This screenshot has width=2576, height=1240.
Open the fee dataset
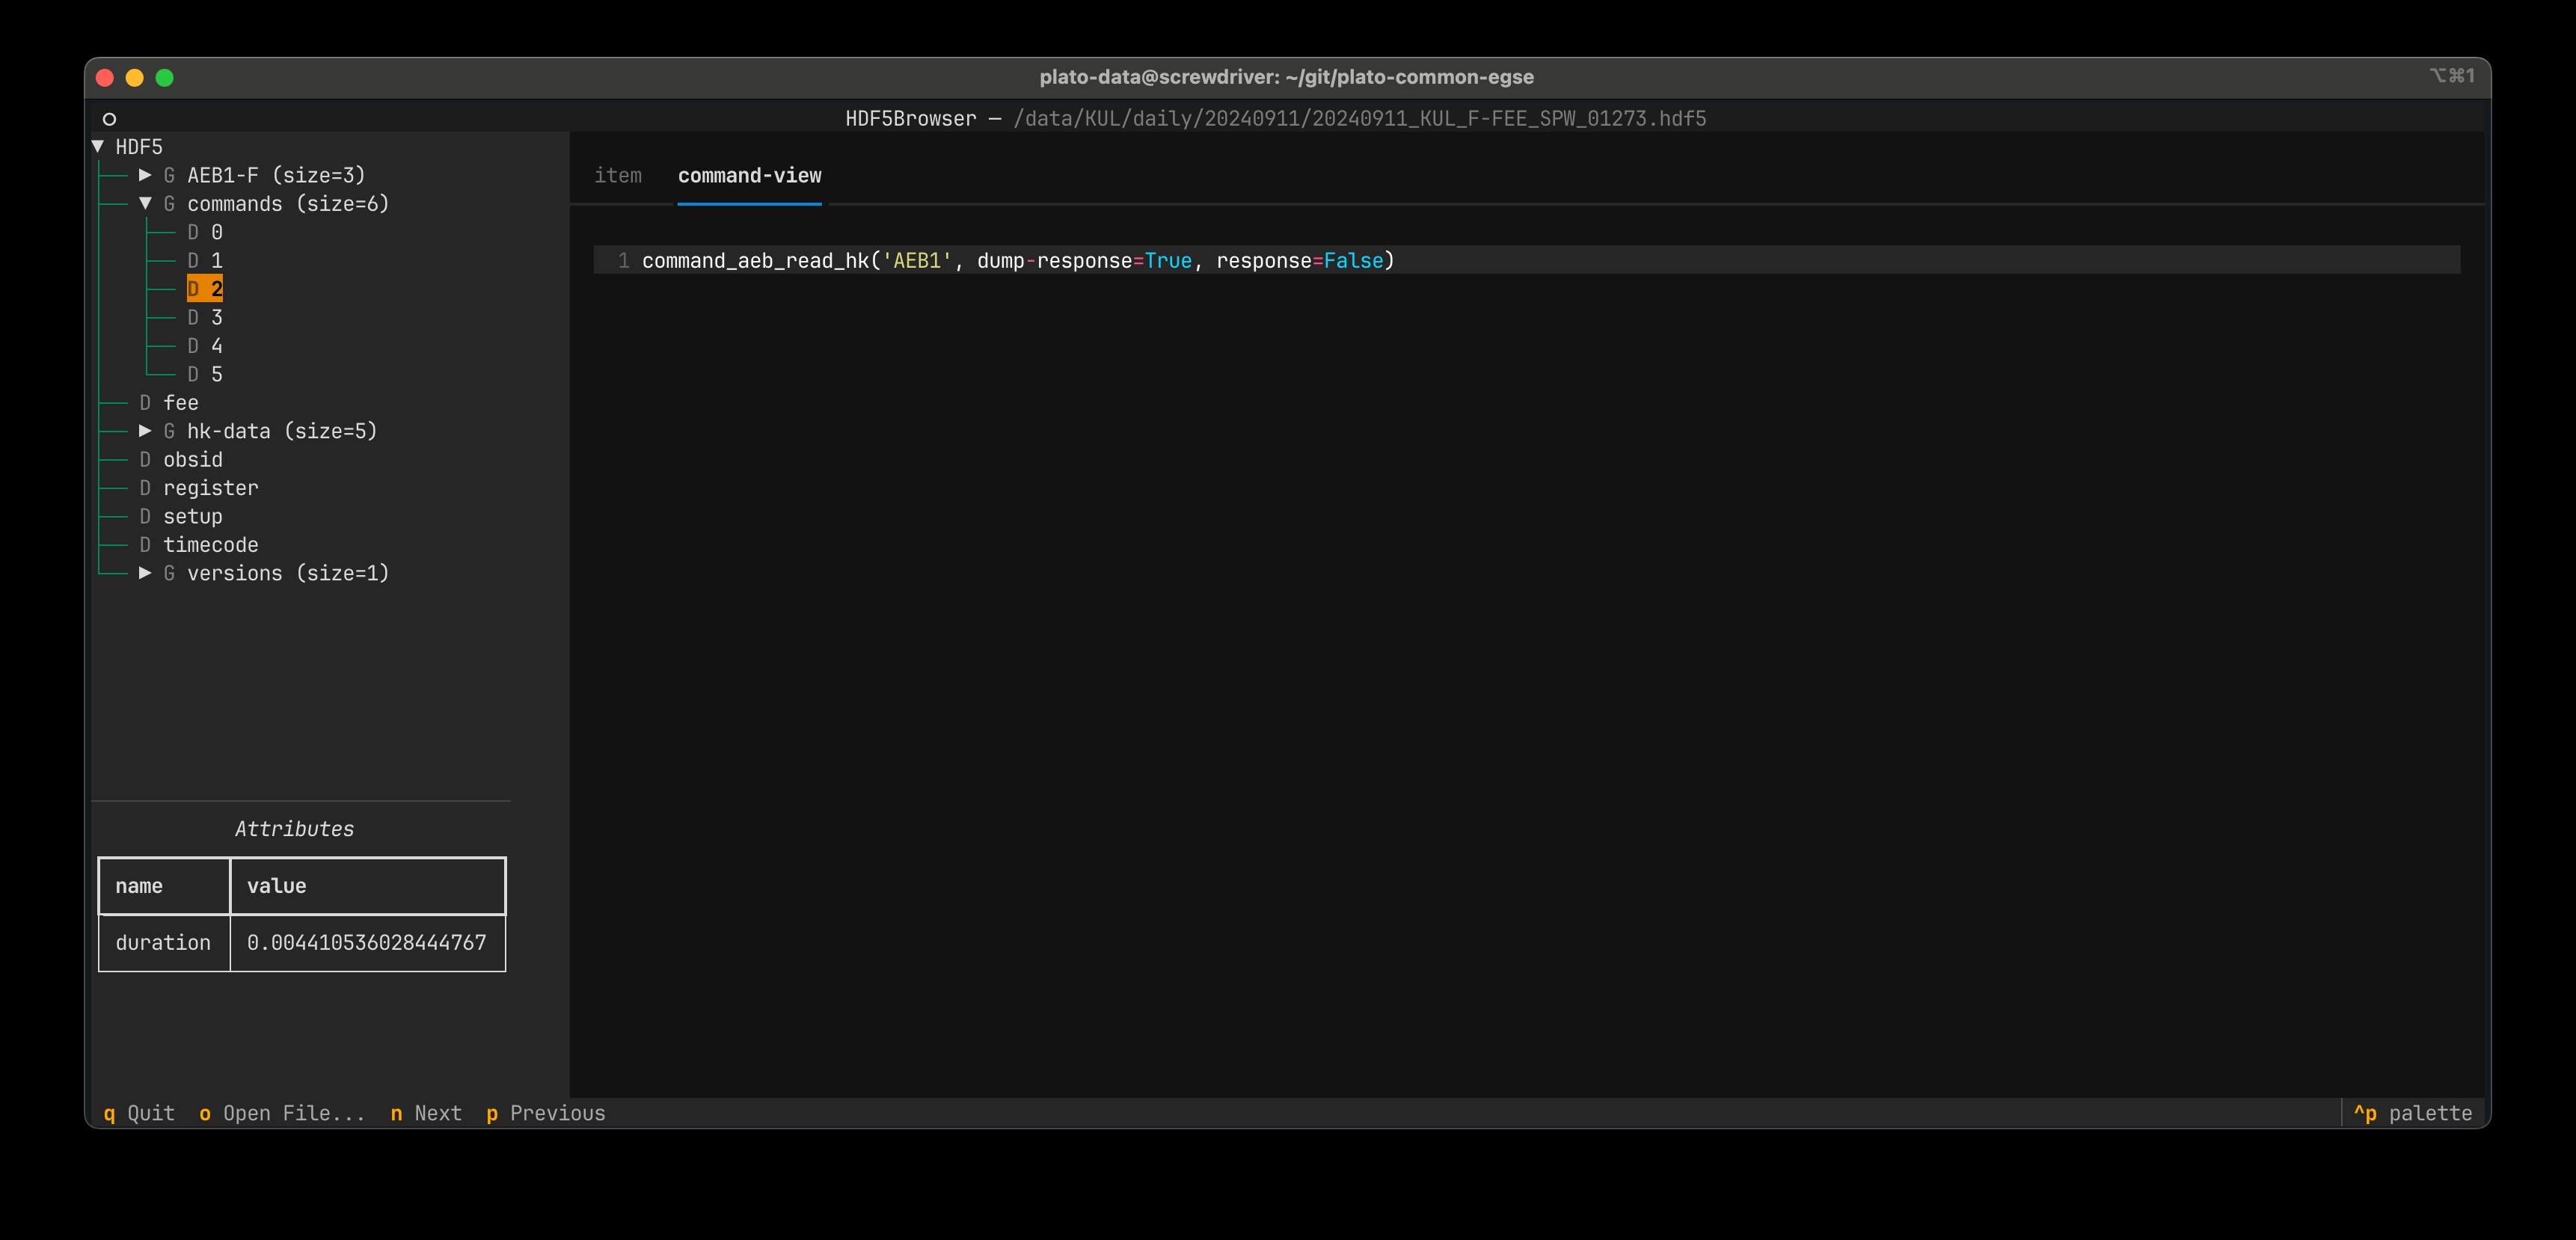click(x=169, y=403)
